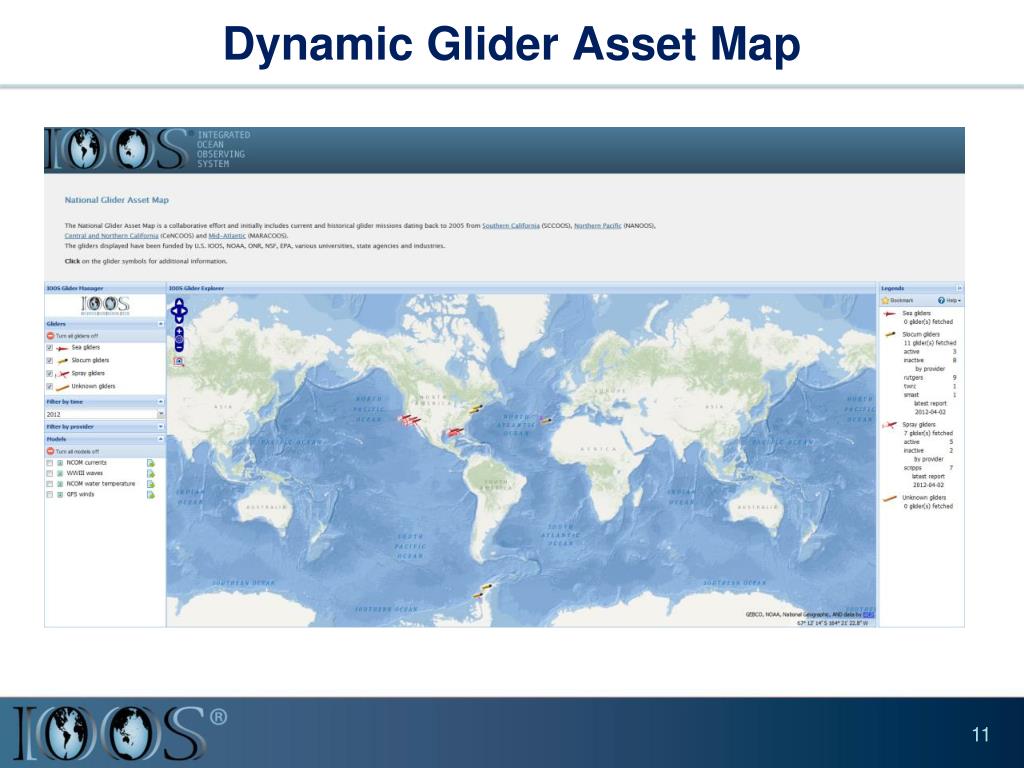Click Spray gliders icon in the Legends panel
The image size is (1024, 768).
tap(889, 426)
